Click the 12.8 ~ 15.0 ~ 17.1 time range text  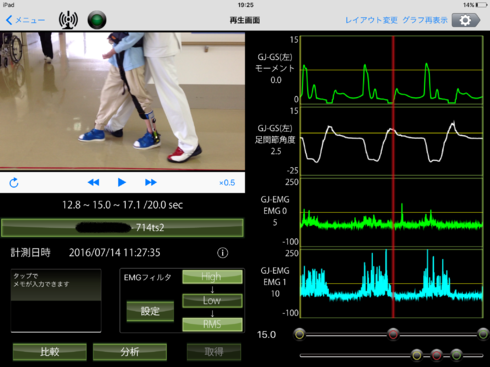pos(122,205)
